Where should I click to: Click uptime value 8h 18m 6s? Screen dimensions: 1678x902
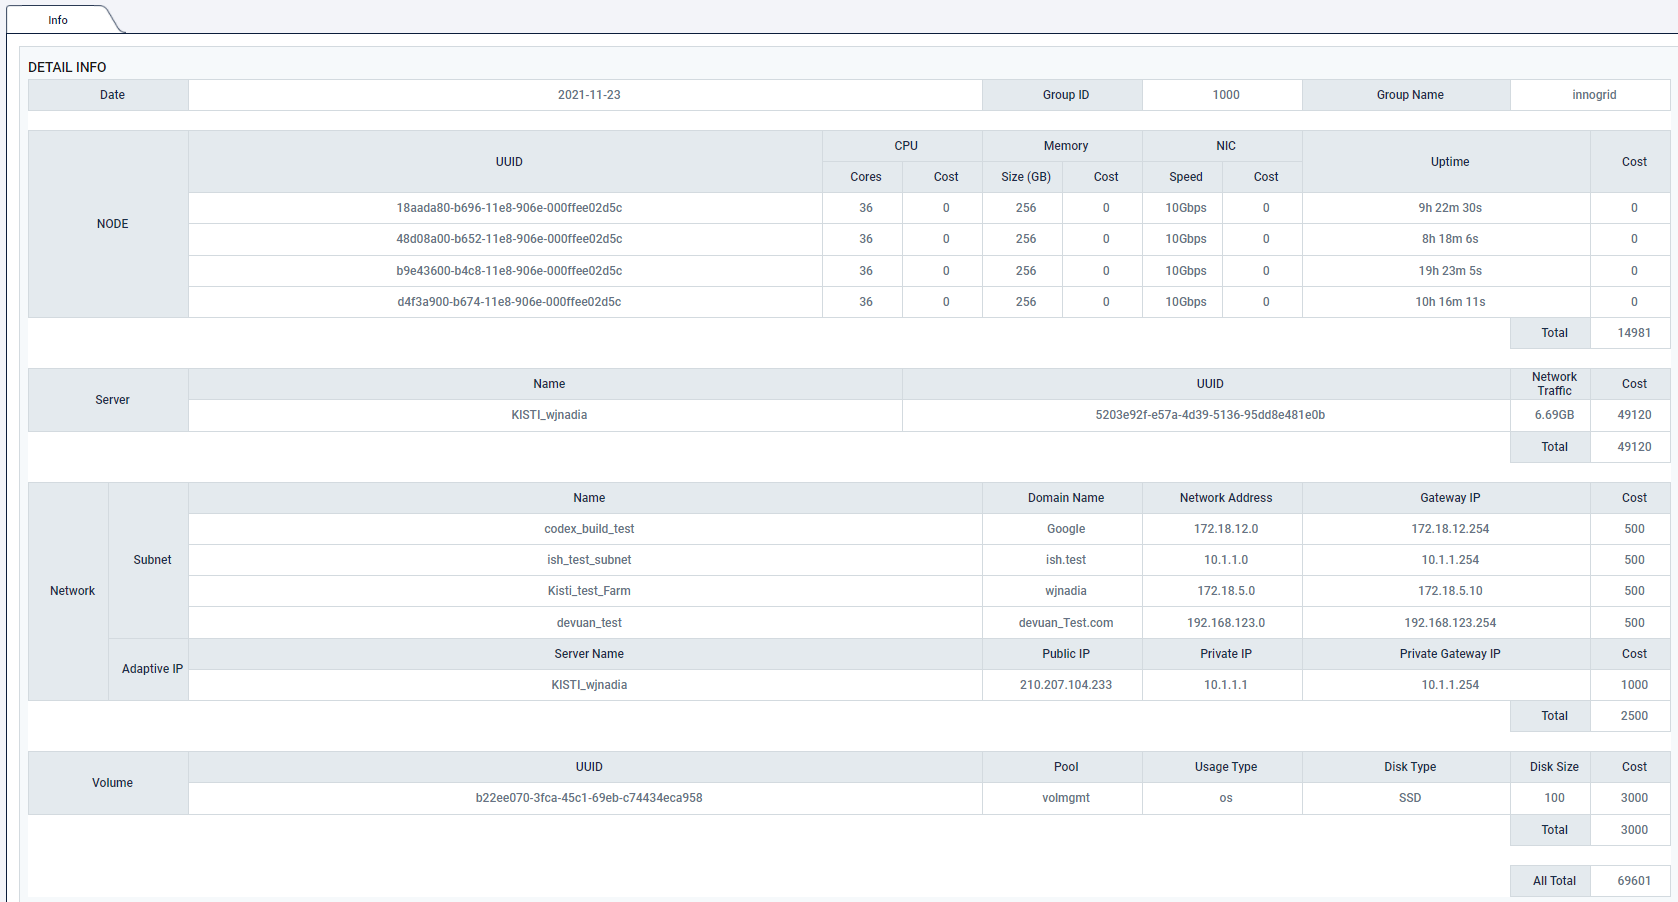[1450, 239]
